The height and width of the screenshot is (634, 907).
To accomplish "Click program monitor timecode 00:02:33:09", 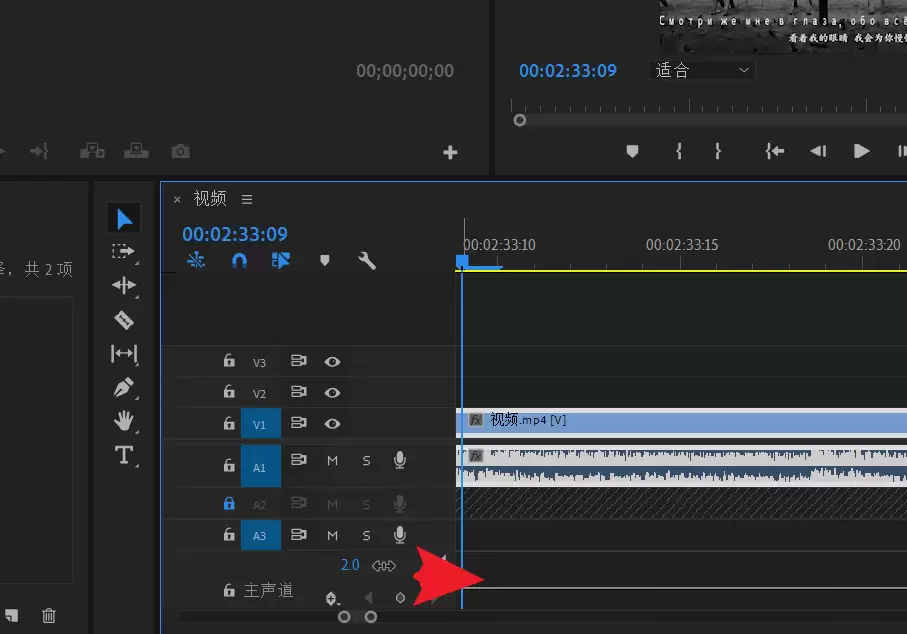I will tap(567, 71).
